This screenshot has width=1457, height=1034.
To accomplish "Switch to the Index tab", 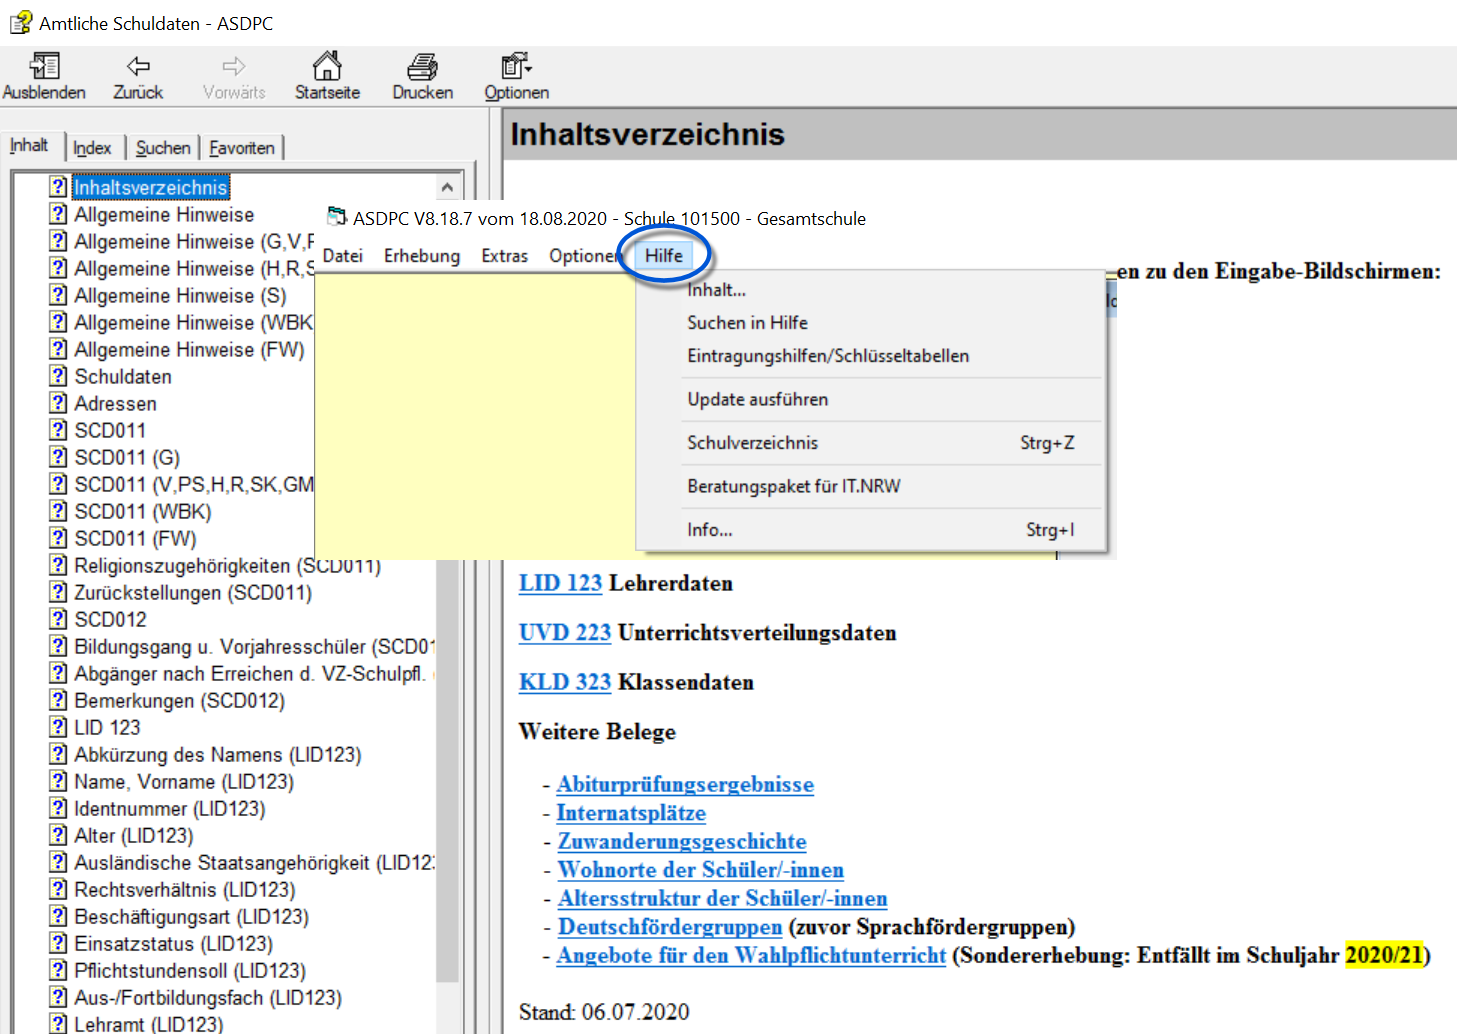I will tap(92, 148).
